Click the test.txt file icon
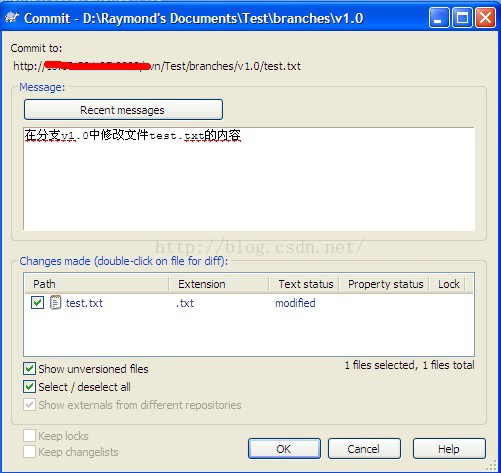This screenshot has height=473, width=501. point(55,303)
